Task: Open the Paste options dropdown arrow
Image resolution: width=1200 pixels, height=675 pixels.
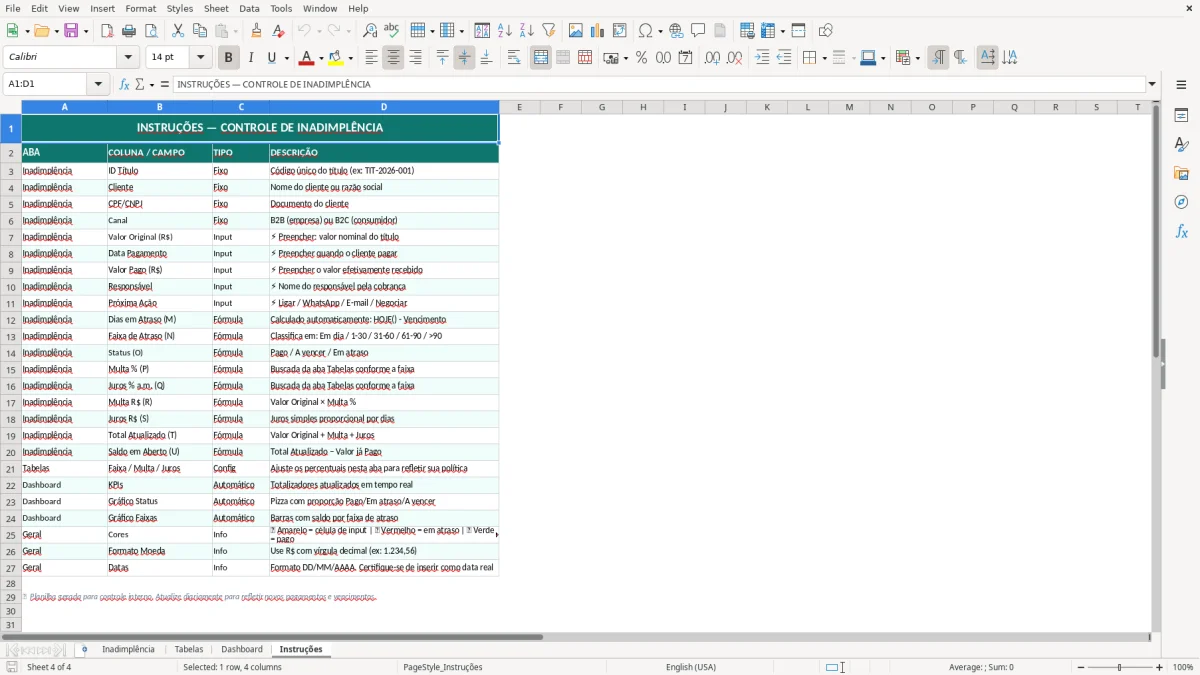Action: (234, 31)
